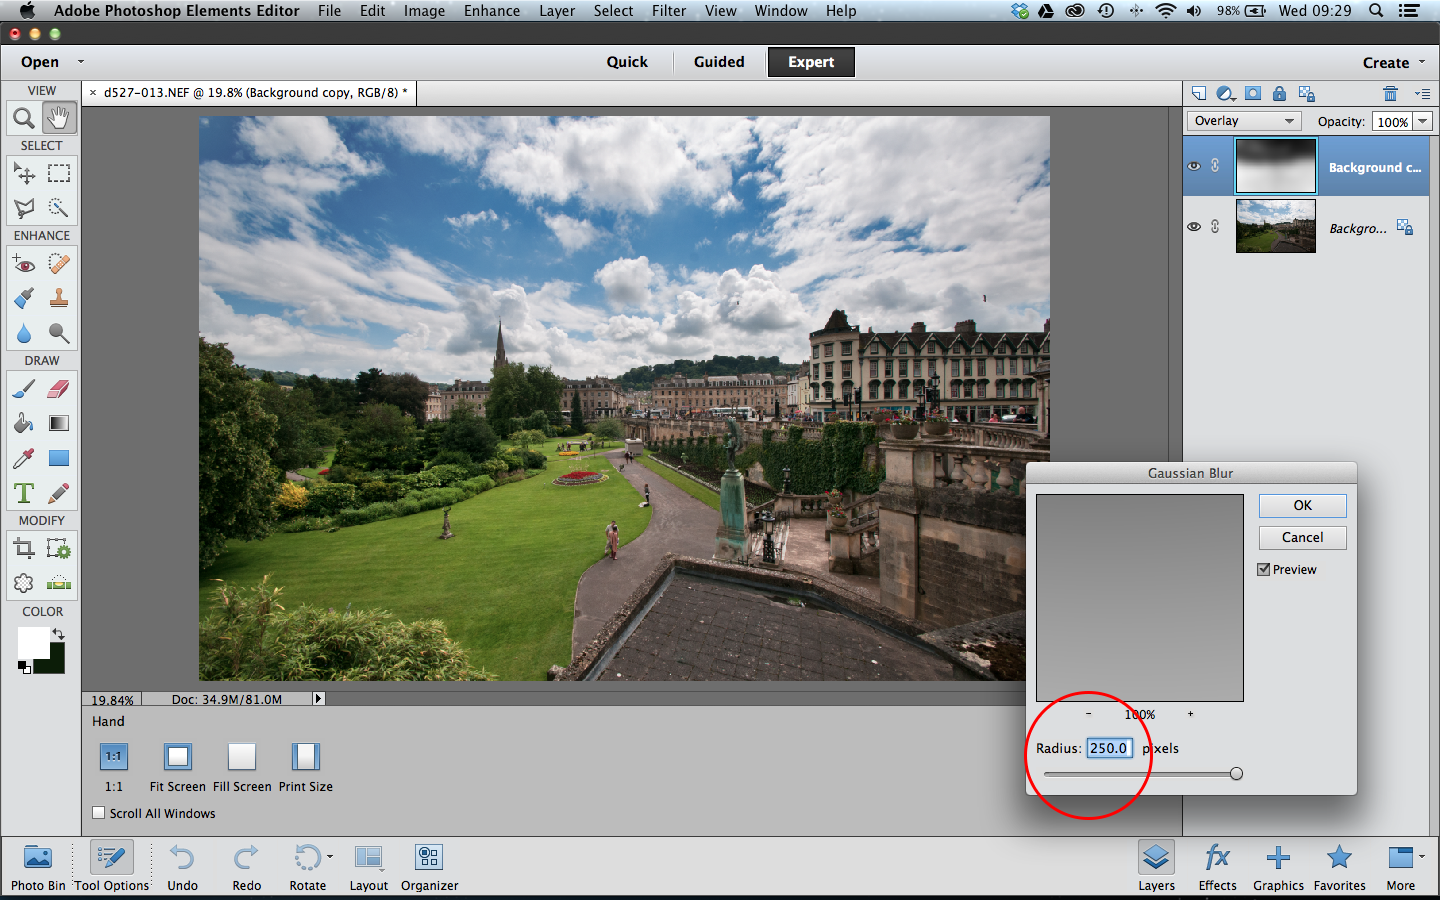Select the Eyedropper color picker tool

[23, 458]
